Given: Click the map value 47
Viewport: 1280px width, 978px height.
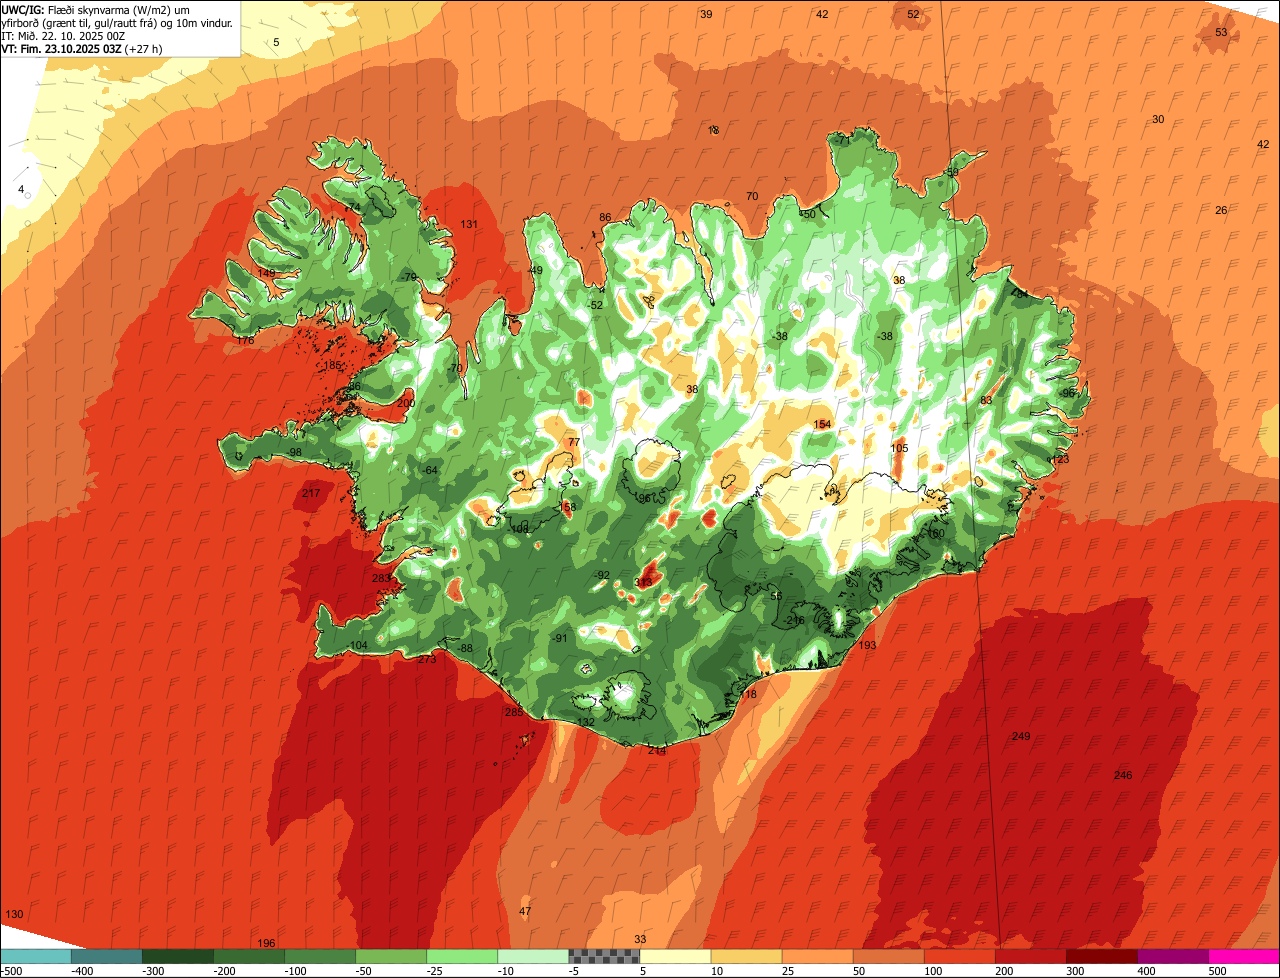Looking at the screenshot, I should click(525, 911).
